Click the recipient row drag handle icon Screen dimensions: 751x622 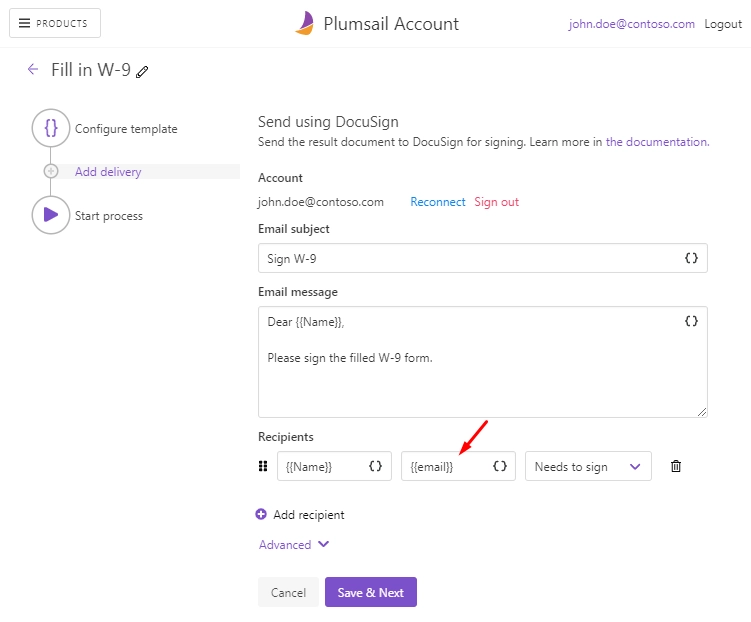point(263,466)
